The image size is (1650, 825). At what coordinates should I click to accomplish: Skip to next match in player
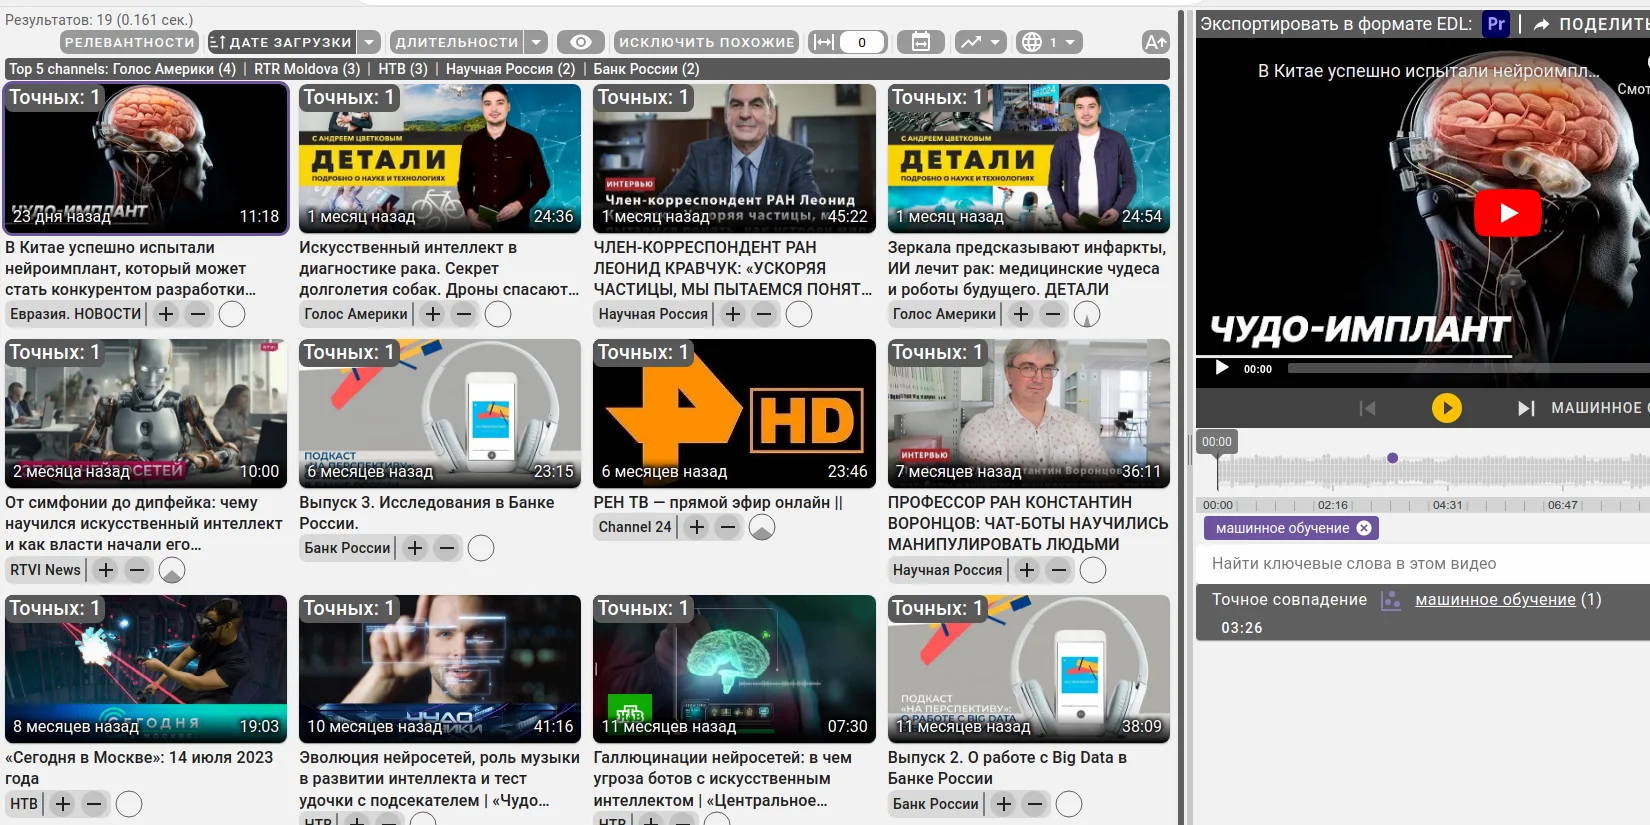click(x=1525, y=408)
